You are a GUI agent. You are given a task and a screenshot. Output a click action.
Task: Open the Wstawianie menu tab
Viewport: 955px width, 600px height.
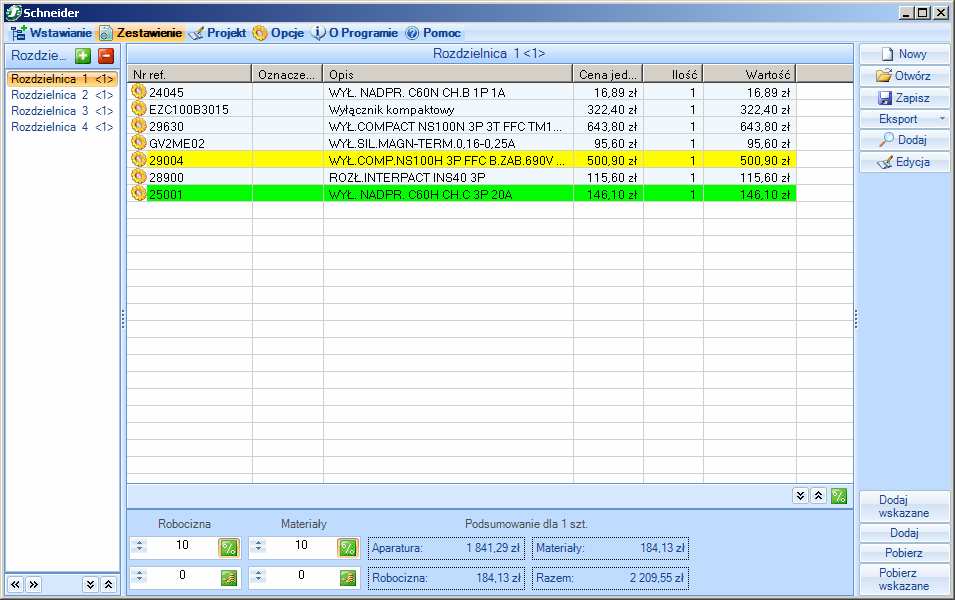pyautogui.click(x=52, y=33)
